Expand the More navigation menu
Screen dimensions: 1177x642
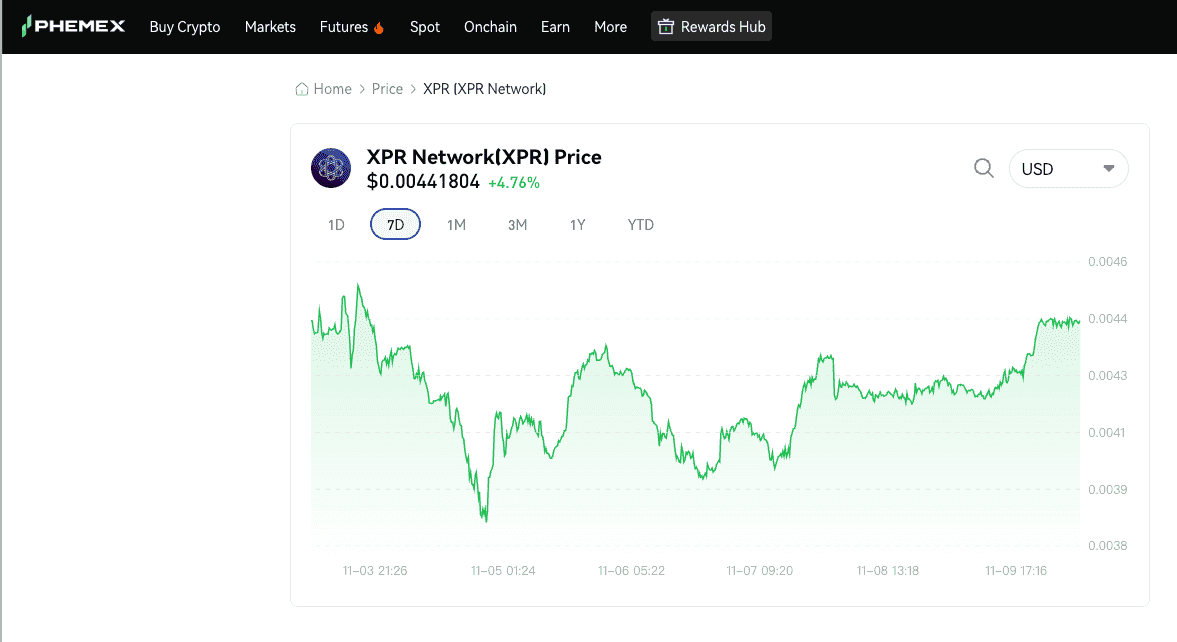pyautogui.click(x=610, y=27)
